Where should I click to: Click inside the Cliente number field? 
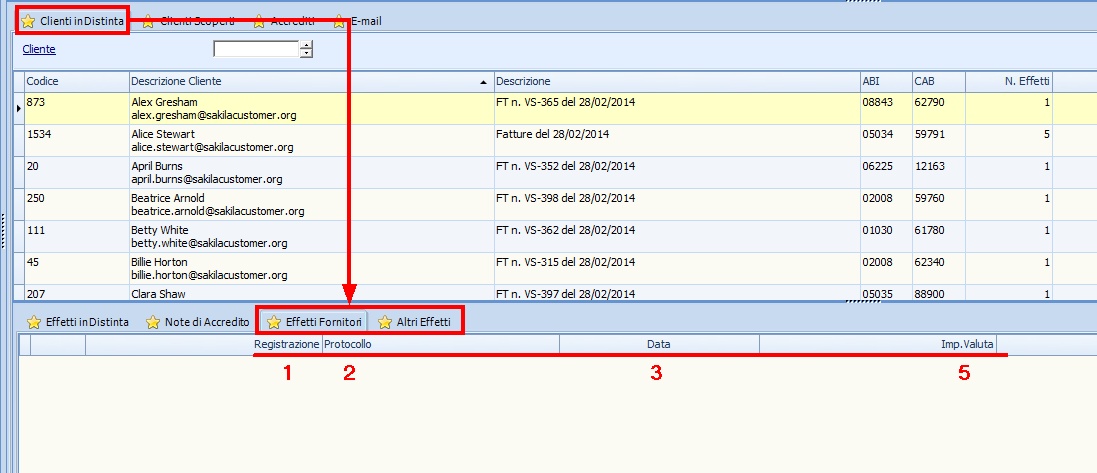click(256, 49)
